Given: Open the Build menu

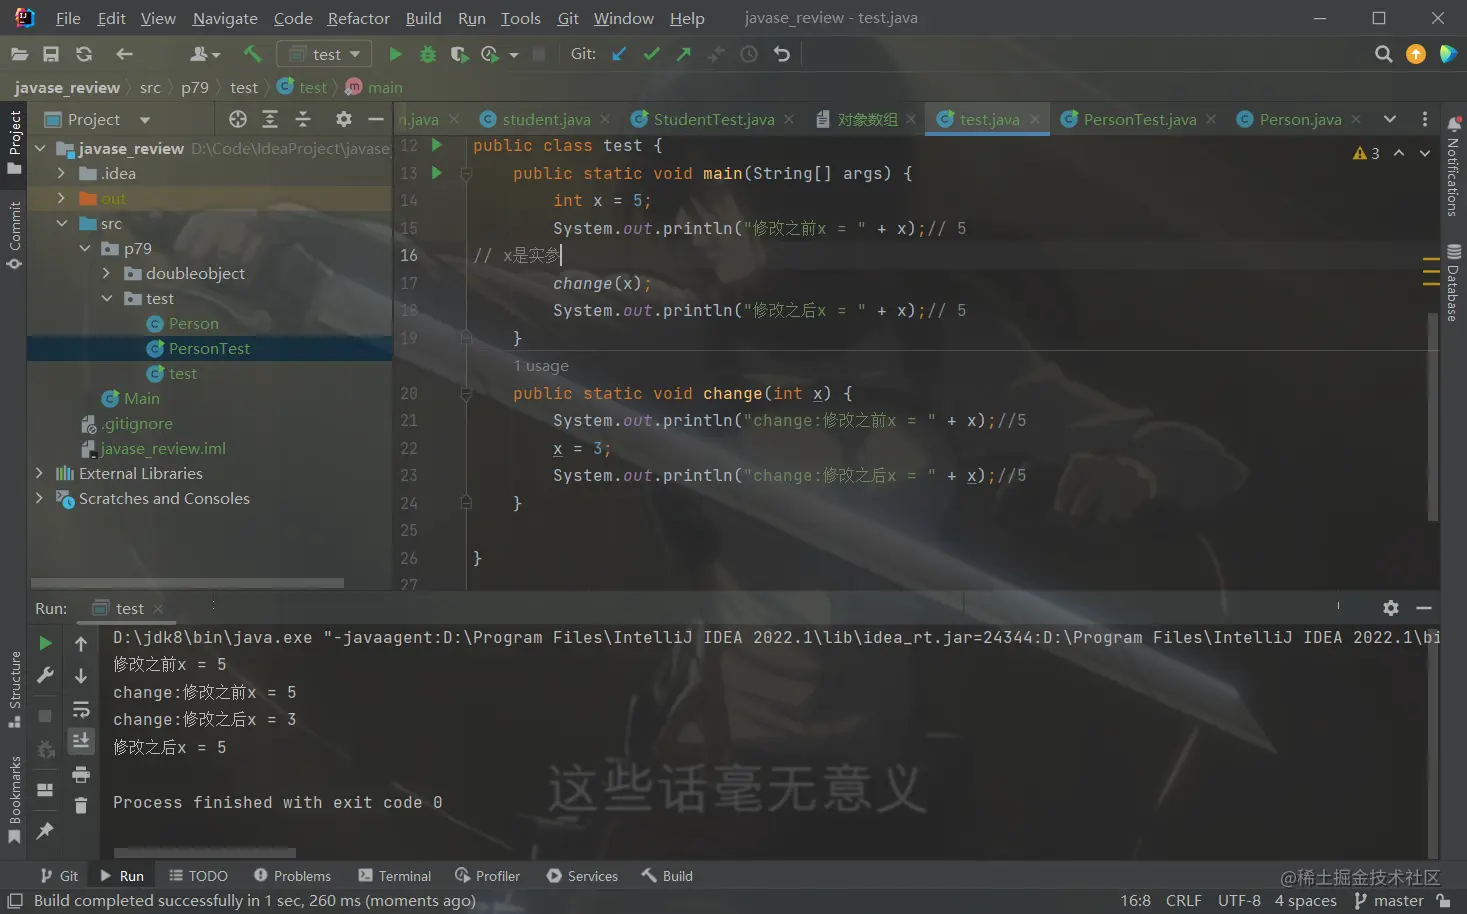Looking at the screenshot, I should 424,18.
